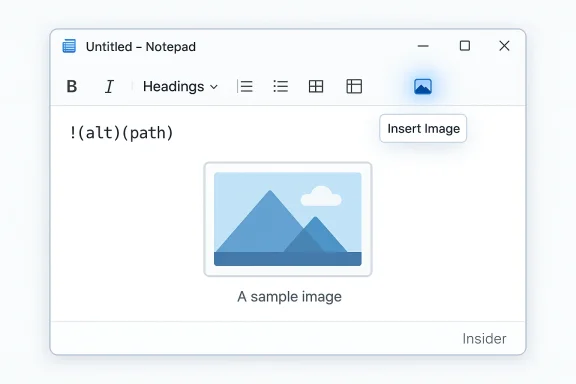
Task: Insert a table using grid icon
Action: pyautogui.click(x=316, y=86)
